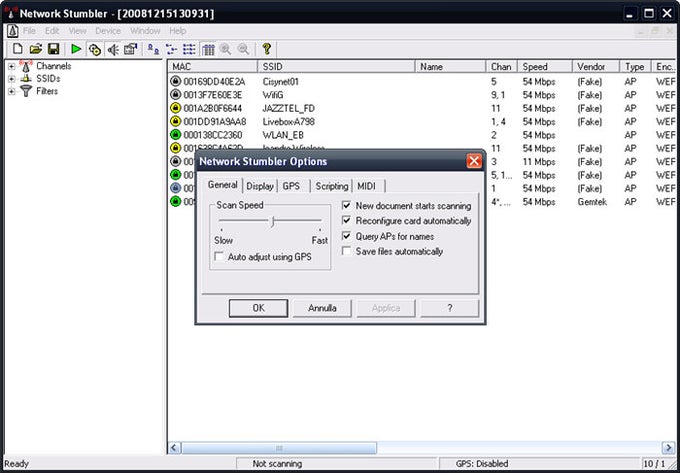Viewport: 680px width, 473px height.
Task: Open the View menu
Action: coord(78,31)
